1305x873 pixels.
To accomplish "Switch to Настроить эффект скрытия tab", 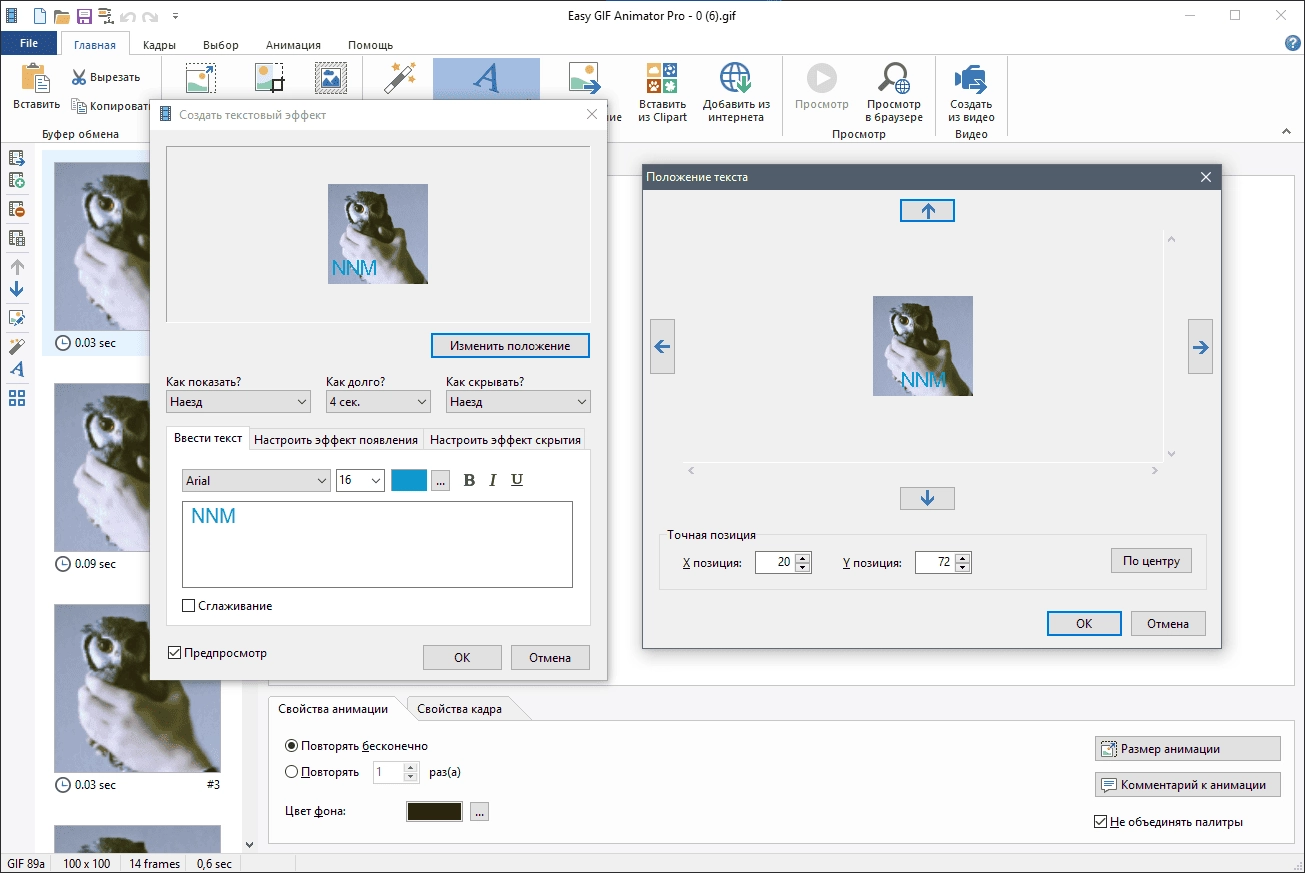I will (504, 439).
